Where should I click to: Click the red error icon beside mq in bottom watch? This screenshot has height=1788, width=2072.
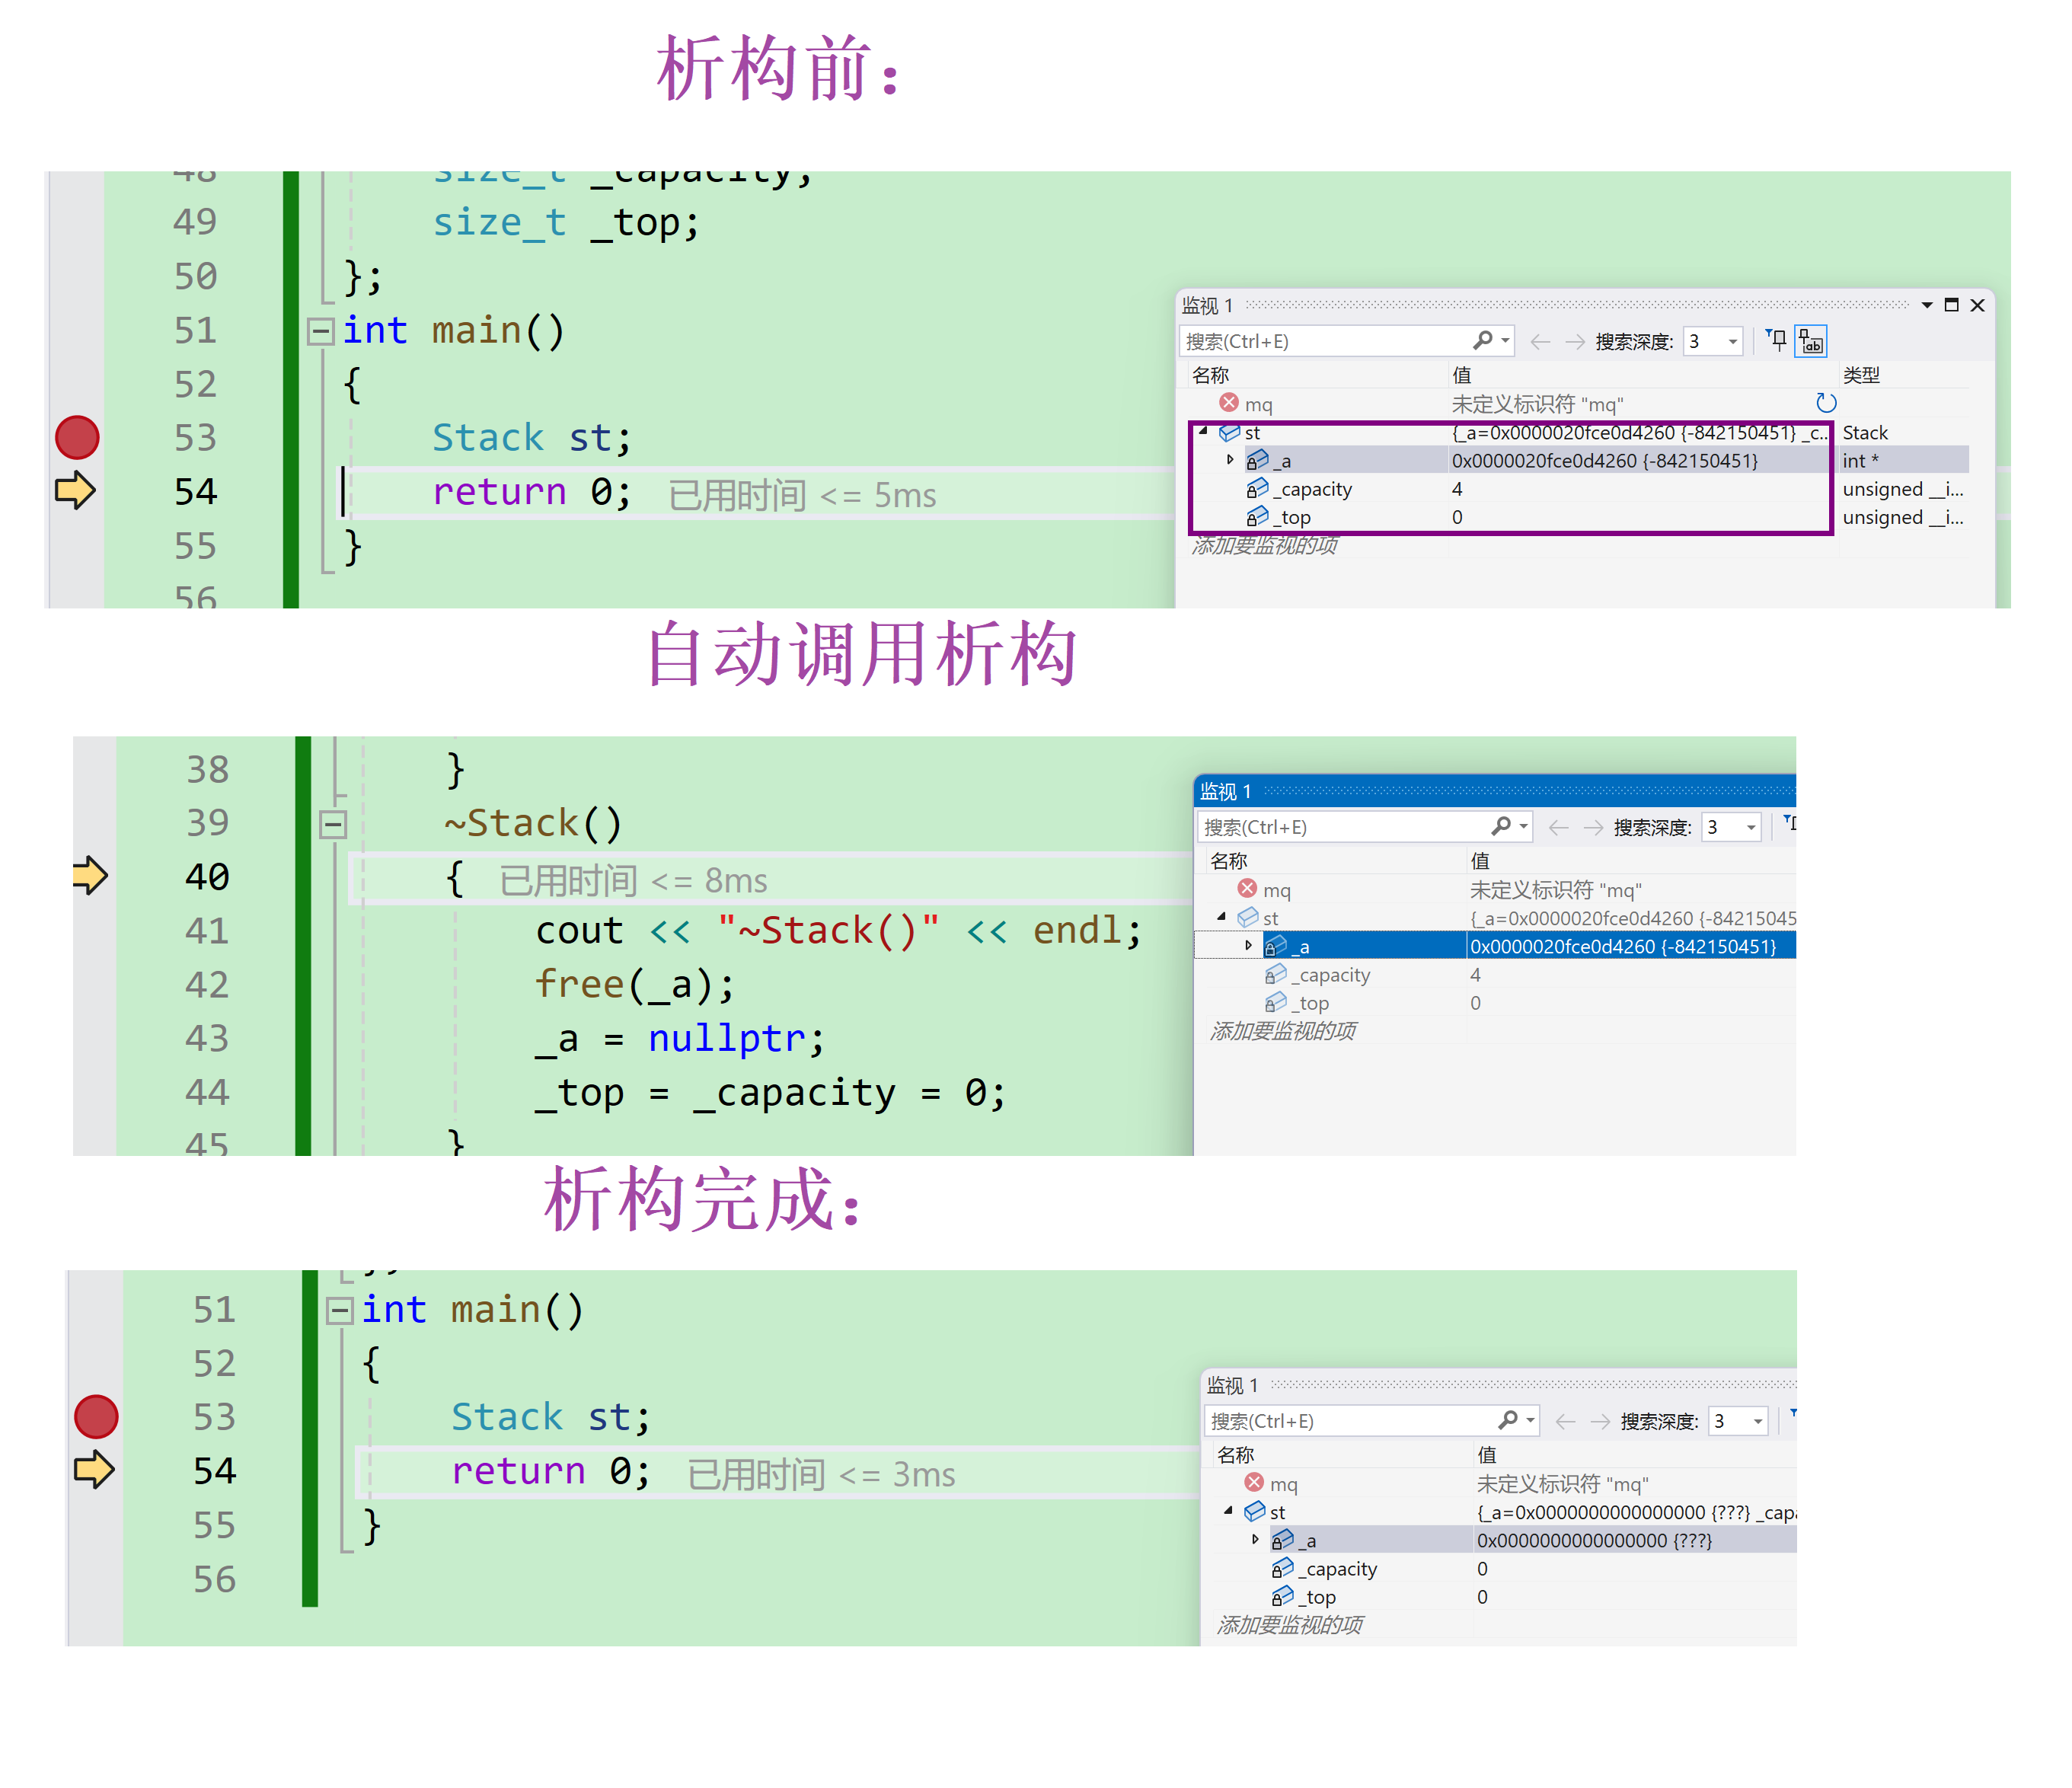[1254, 1482]
